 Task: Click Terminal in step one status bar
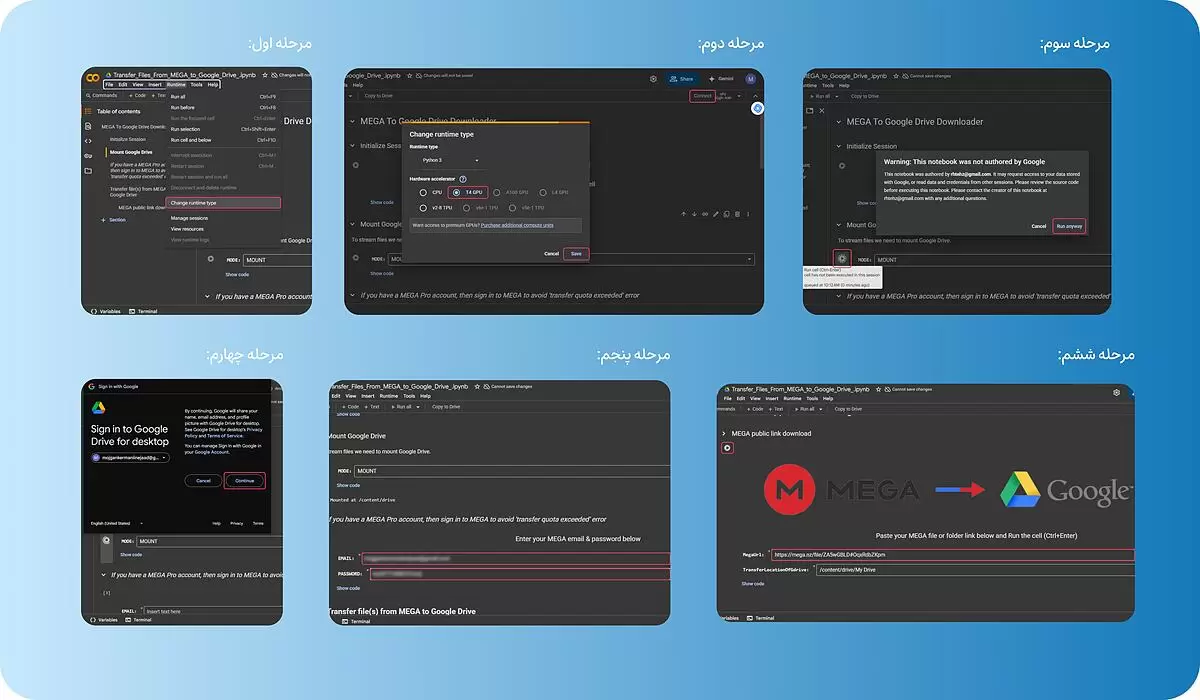coord(143,311)
